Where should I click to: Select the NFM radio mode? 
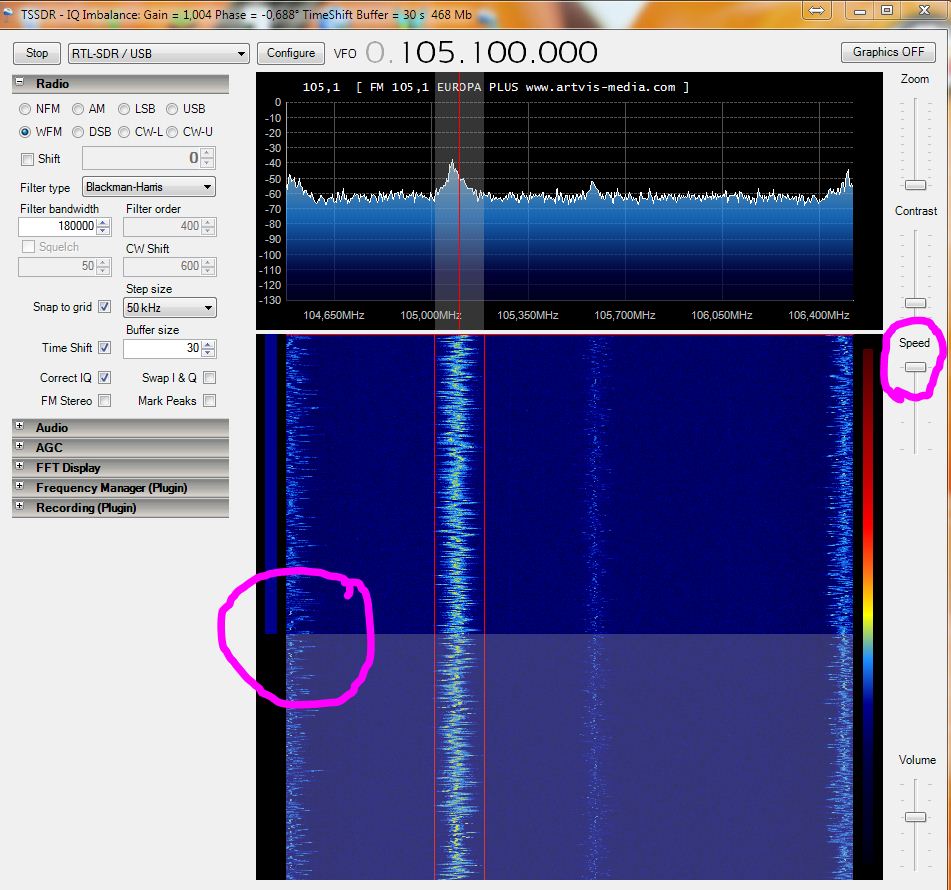point(25,109)
